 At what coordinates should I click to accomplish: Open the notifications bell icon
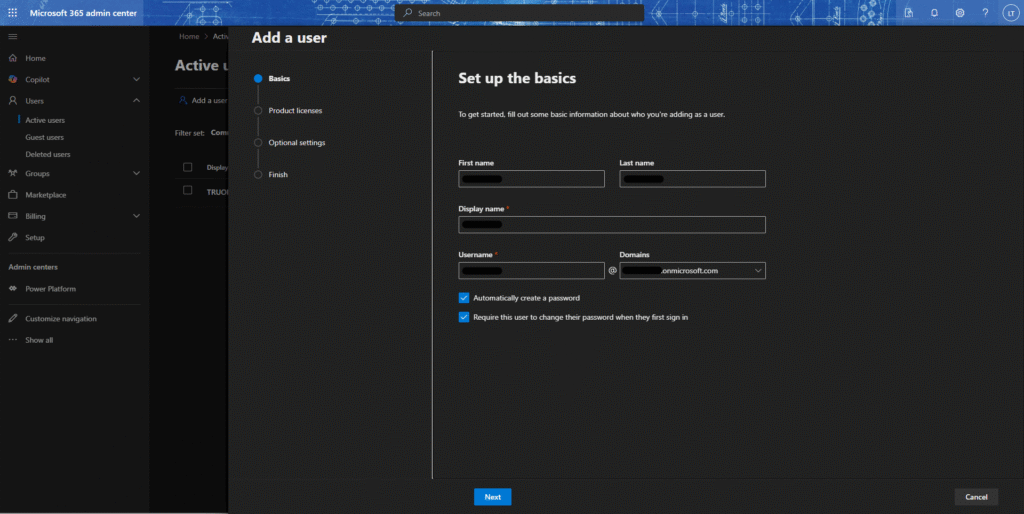pyautogui.click(x=934, y=13)
